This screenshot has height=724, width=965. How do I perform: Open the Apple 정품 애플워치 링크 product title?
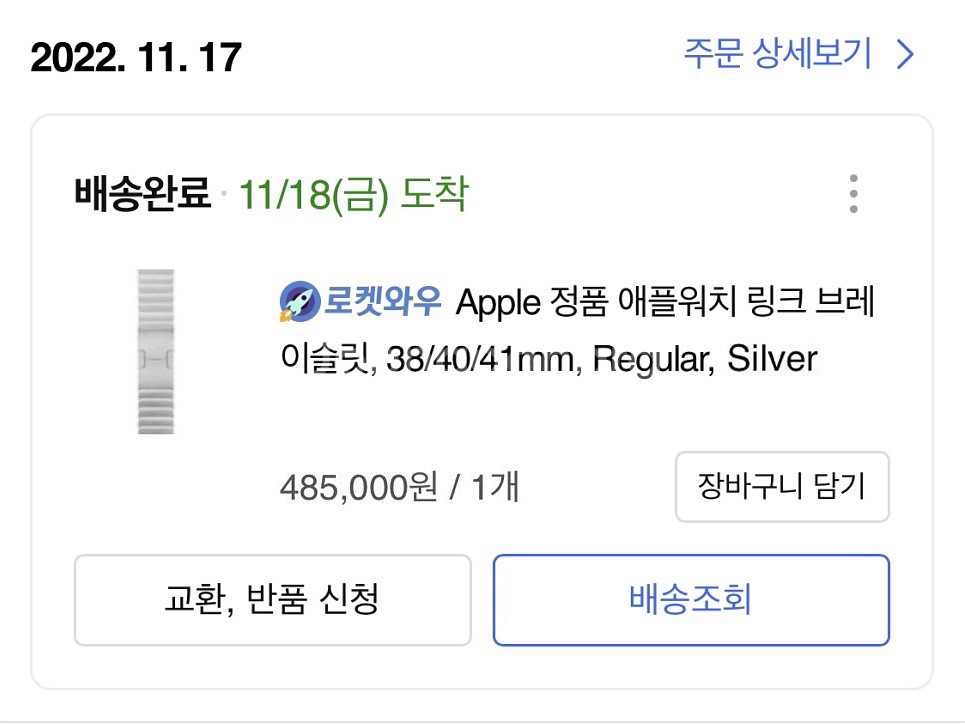665,302
